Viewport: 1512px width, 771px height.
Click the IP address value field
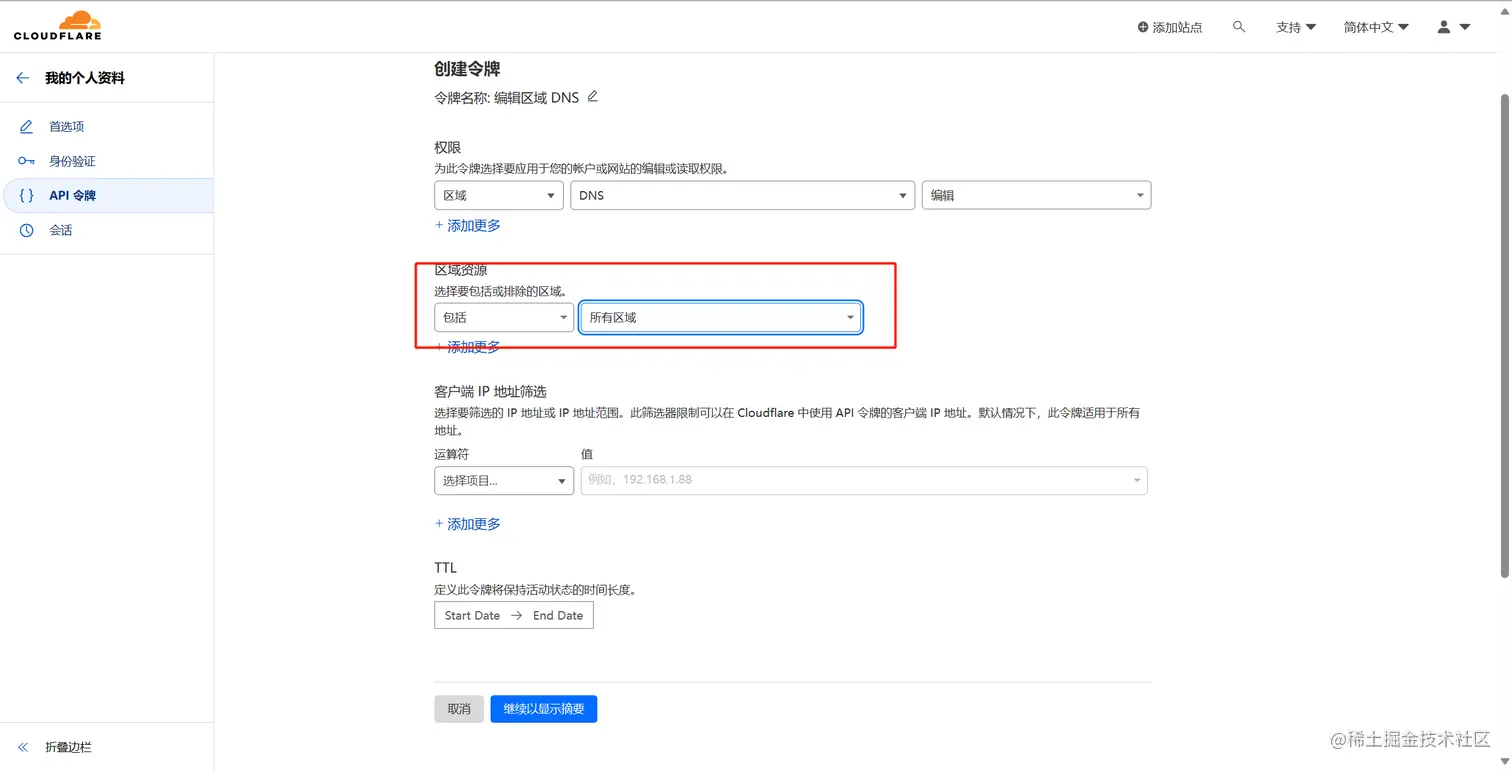(x=864, y=480)
